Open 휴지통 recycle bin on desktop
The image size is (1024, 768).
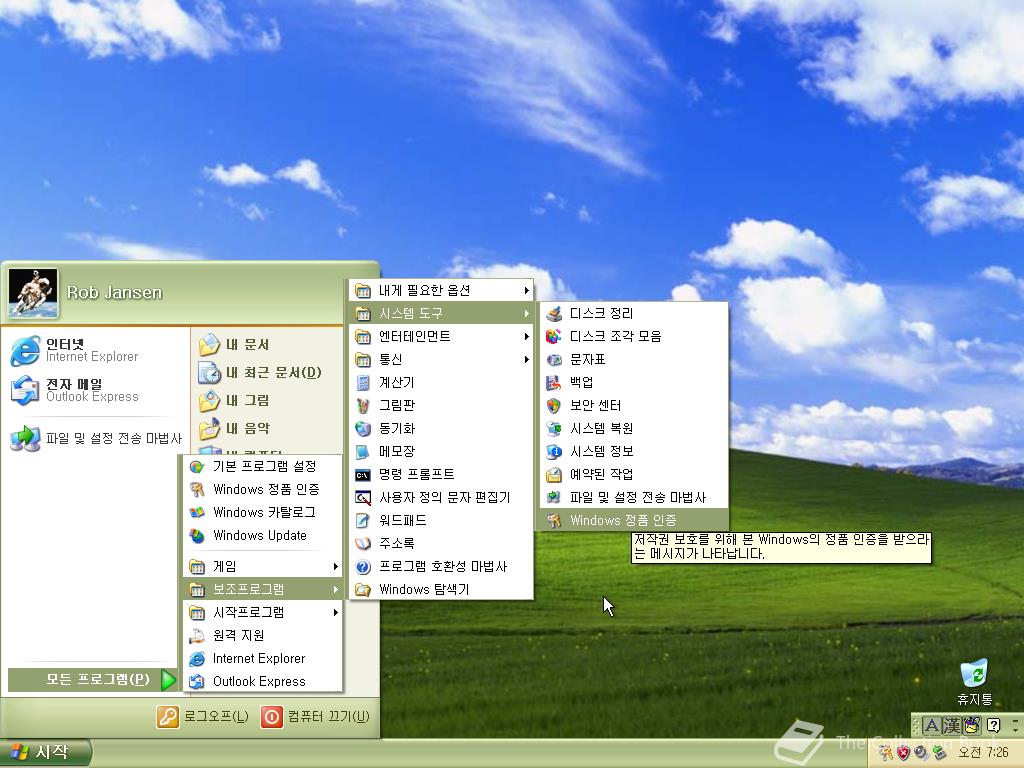pyautogui.click(x=974, y=682)
